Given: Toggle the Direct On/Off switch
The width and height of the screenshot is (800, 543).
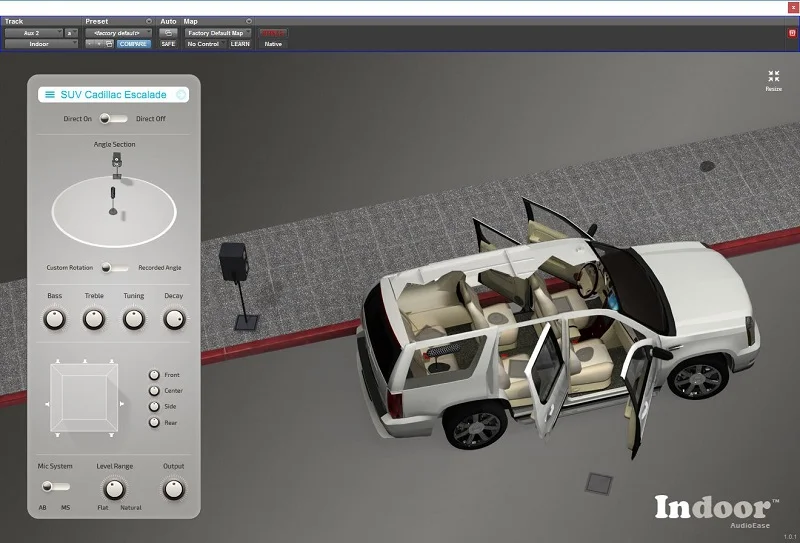Looking at the screenshot, I should (113, 119).
